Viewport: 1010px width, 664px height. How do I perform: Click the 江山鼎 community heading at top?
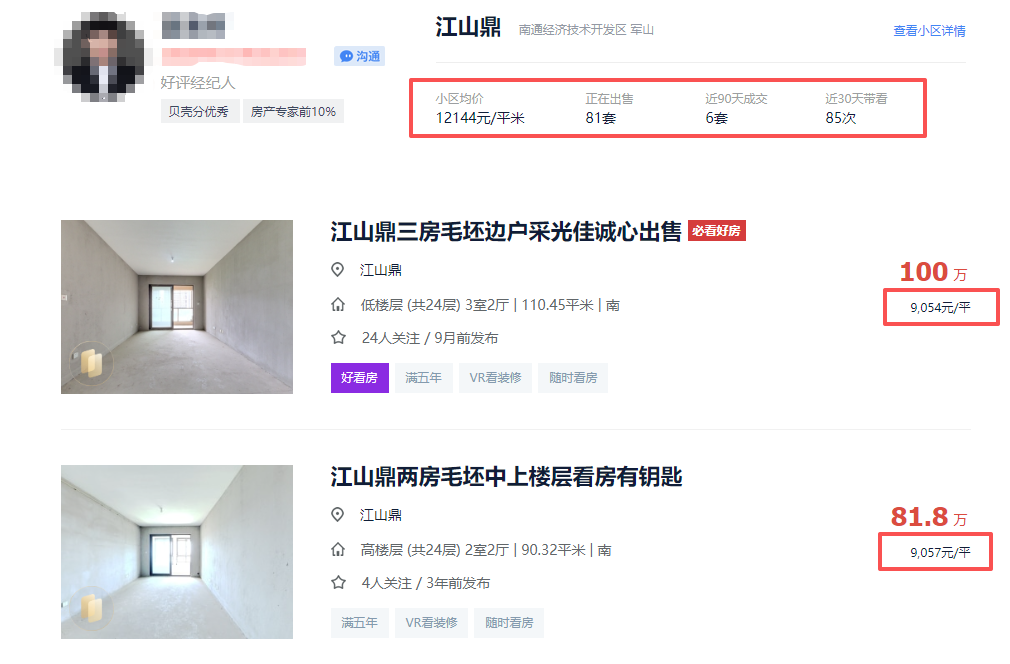coord(468,27)
